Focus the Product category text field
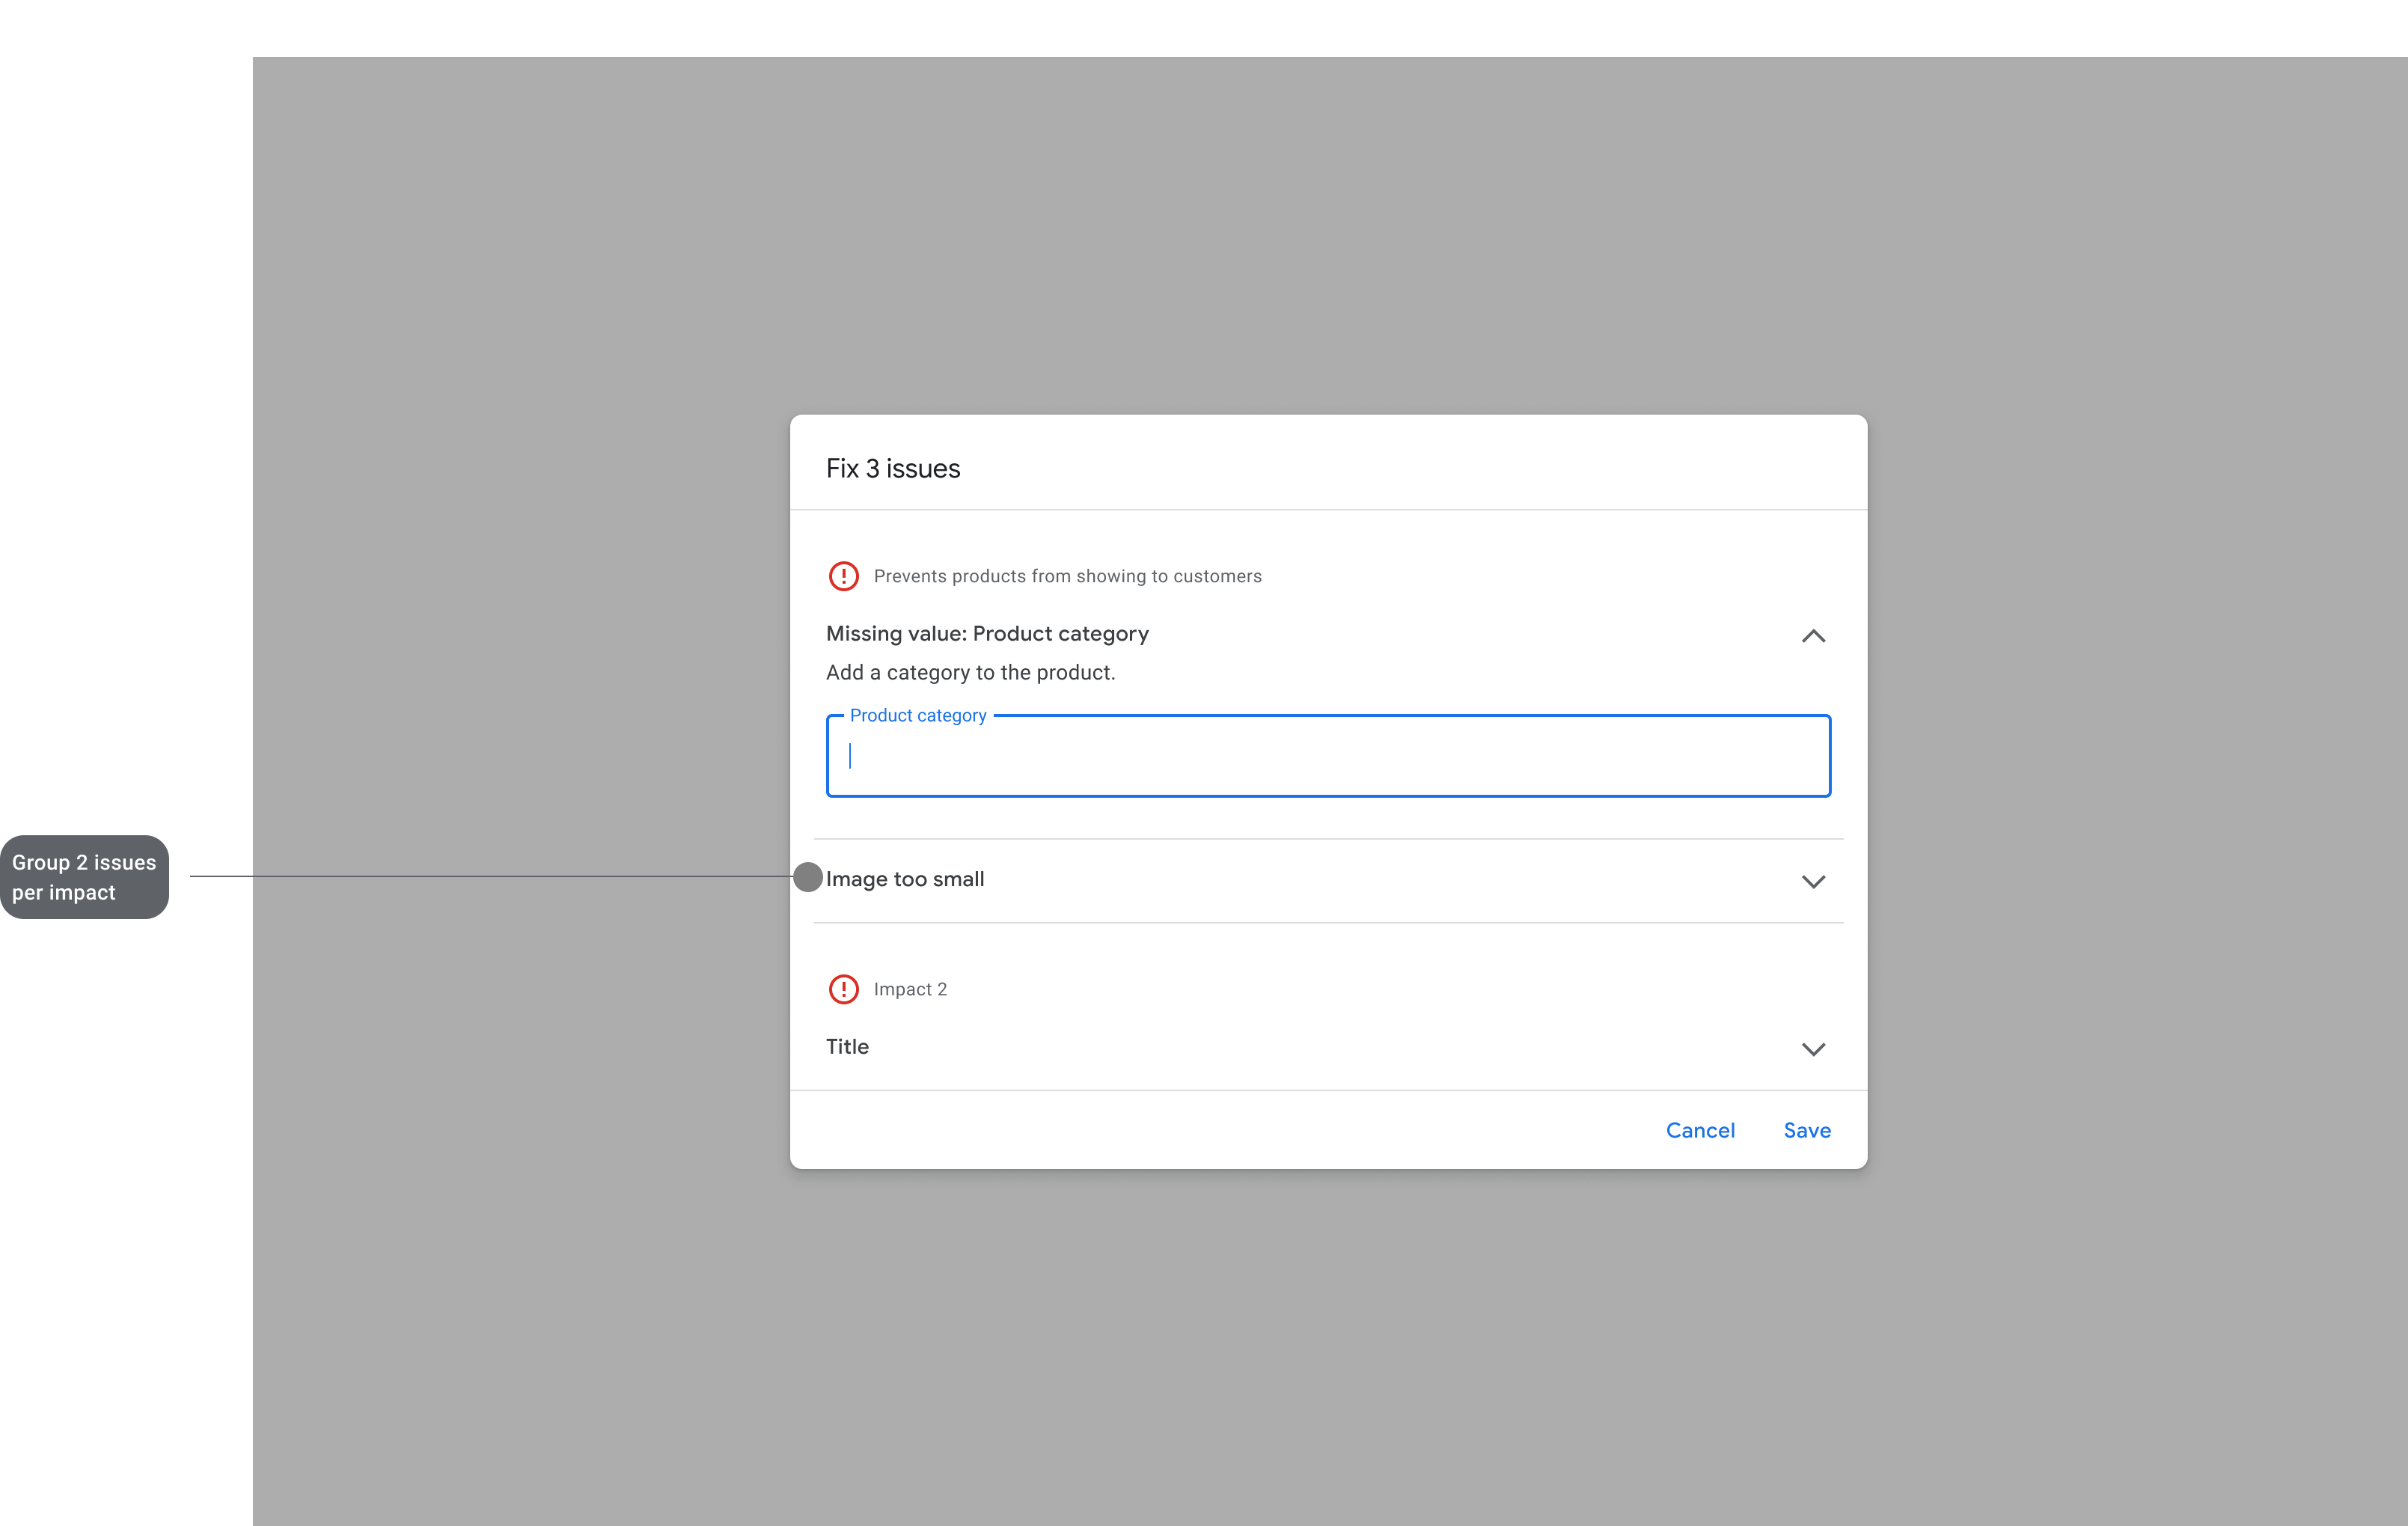Image resolution: width=2408 pixels, height=1526 pixels. (x=1328, y=757)
